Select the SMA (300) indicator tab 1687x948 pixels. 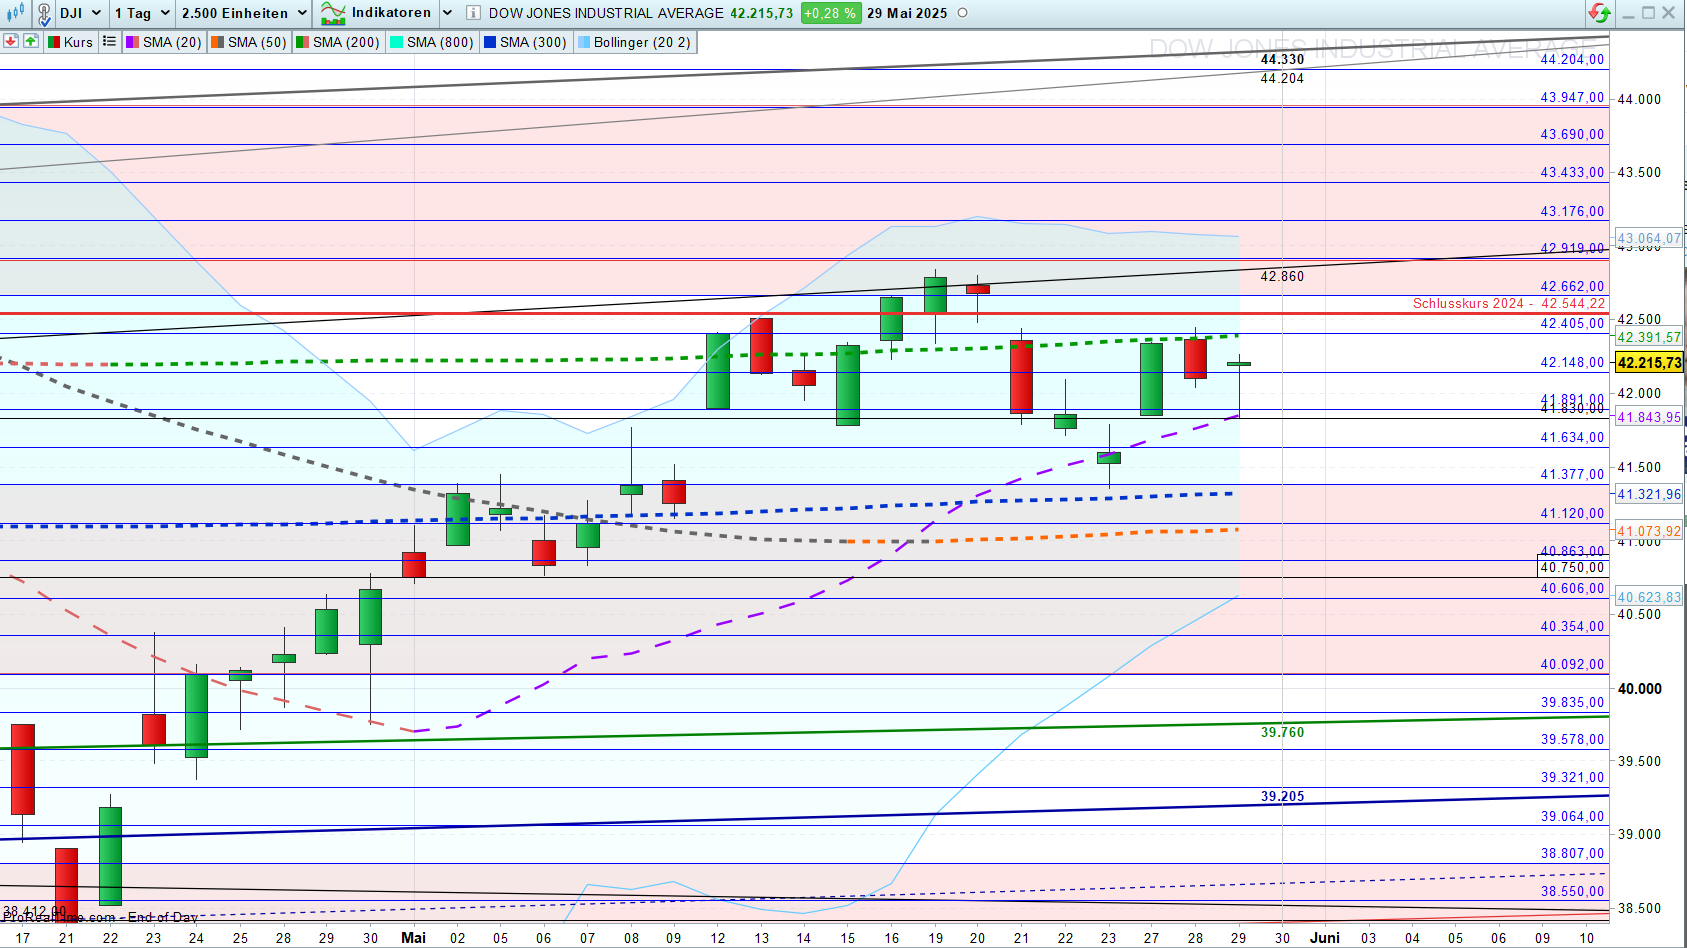tap(524, 42)
